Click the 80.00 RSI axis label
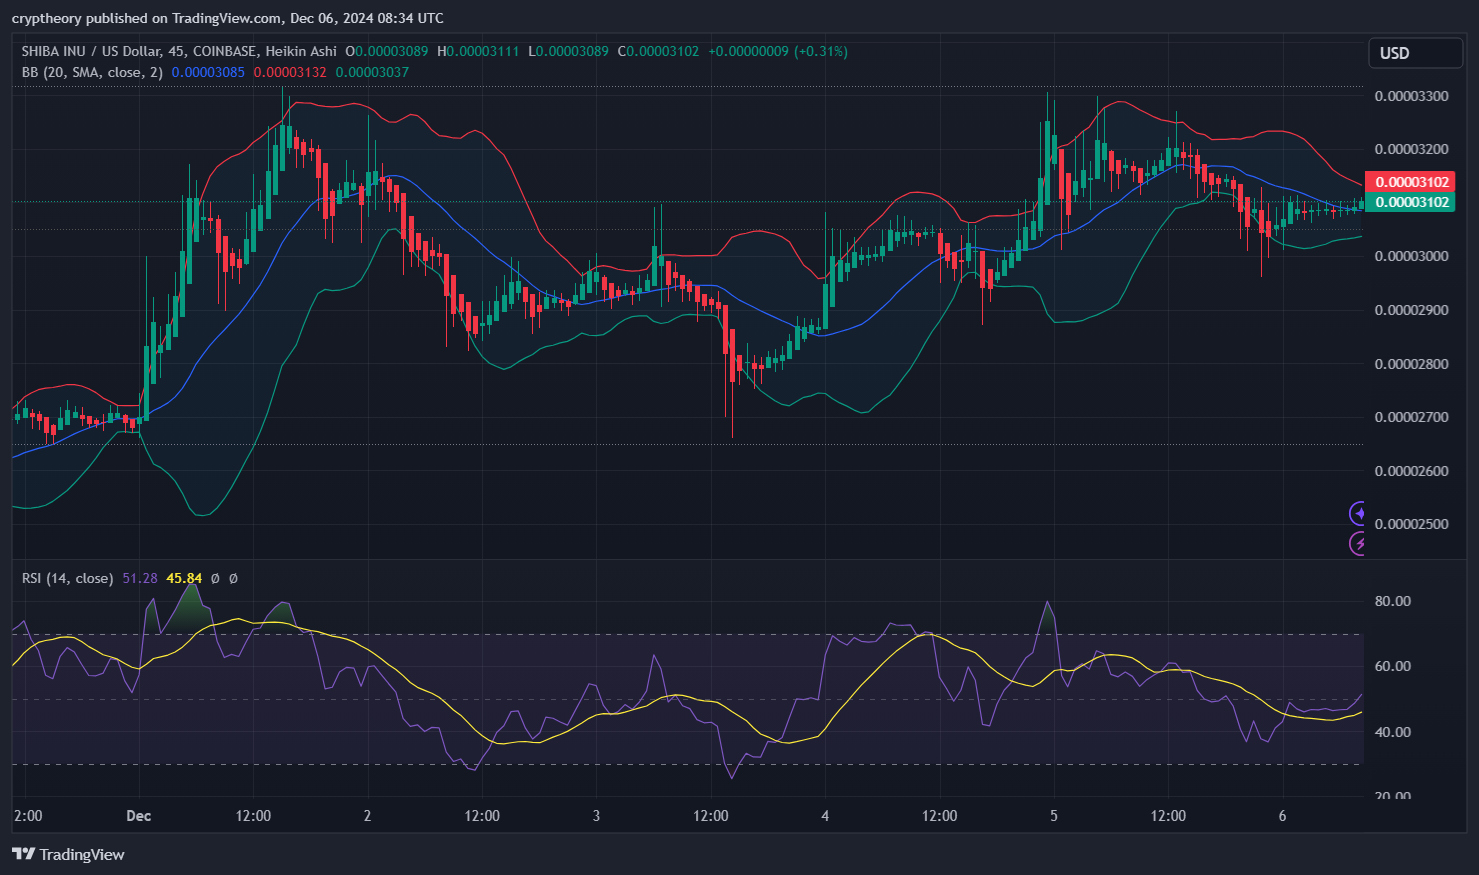 coord(1393,601)
